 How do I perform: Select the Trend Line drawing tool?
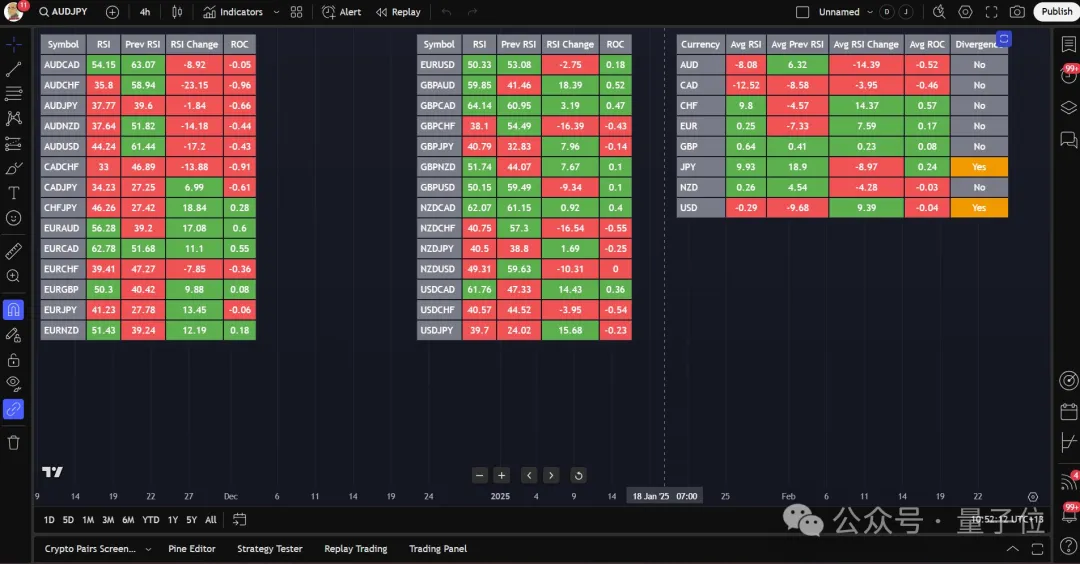[14, 69]
